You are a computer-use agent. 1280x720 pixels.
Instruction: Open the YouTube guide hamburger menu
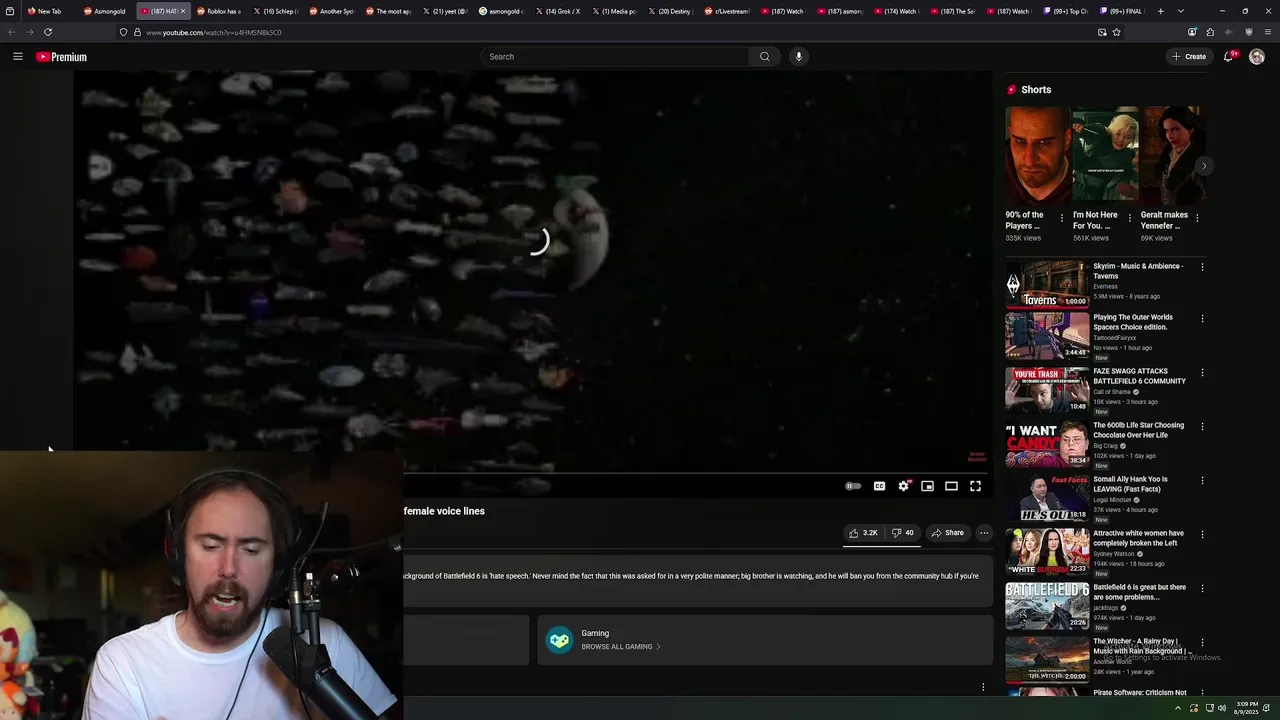click(x=17, y=57)
